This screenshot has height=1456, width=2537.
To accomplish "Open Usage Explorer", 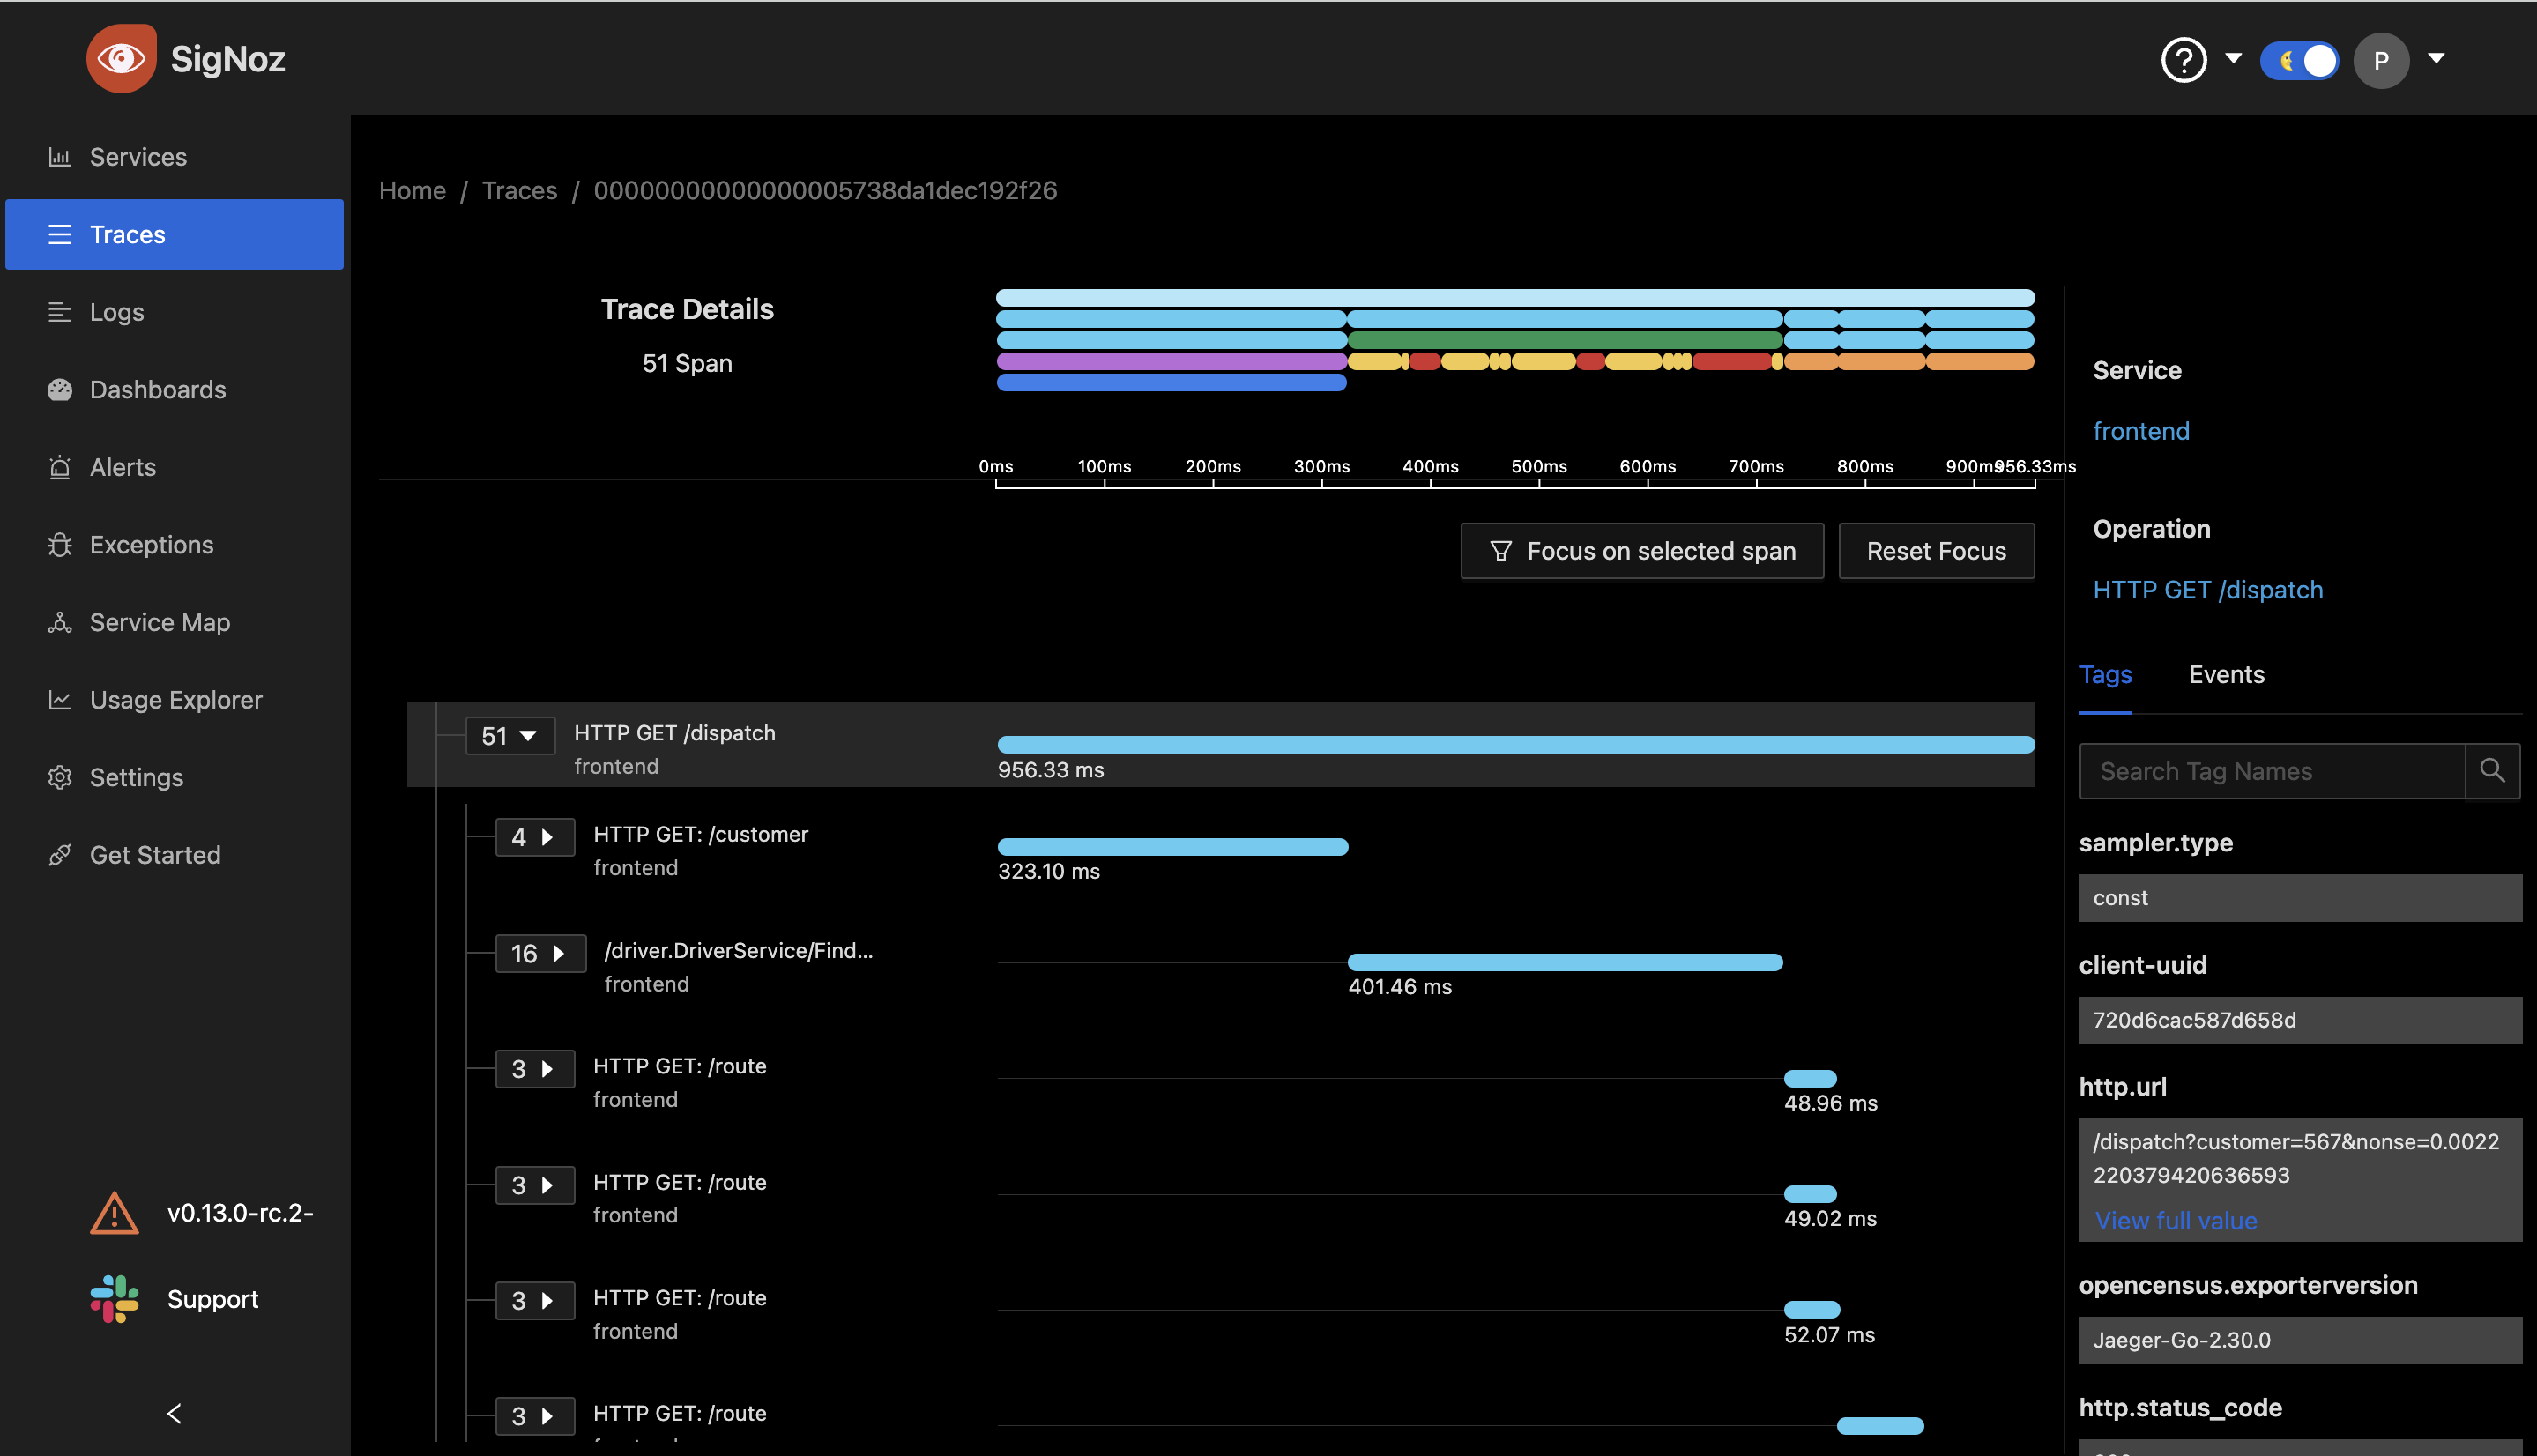I will 175,699.
